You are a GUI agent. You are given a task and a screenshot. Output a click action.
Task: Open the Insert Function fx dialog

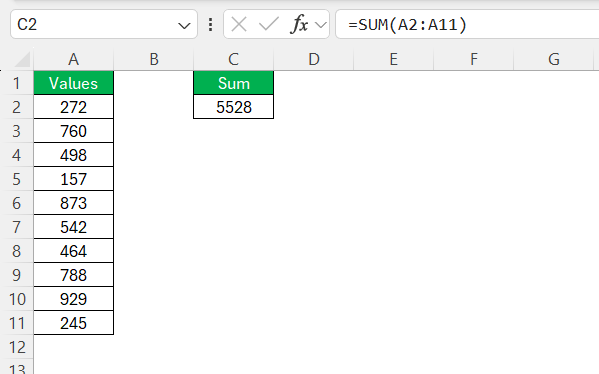299,25
